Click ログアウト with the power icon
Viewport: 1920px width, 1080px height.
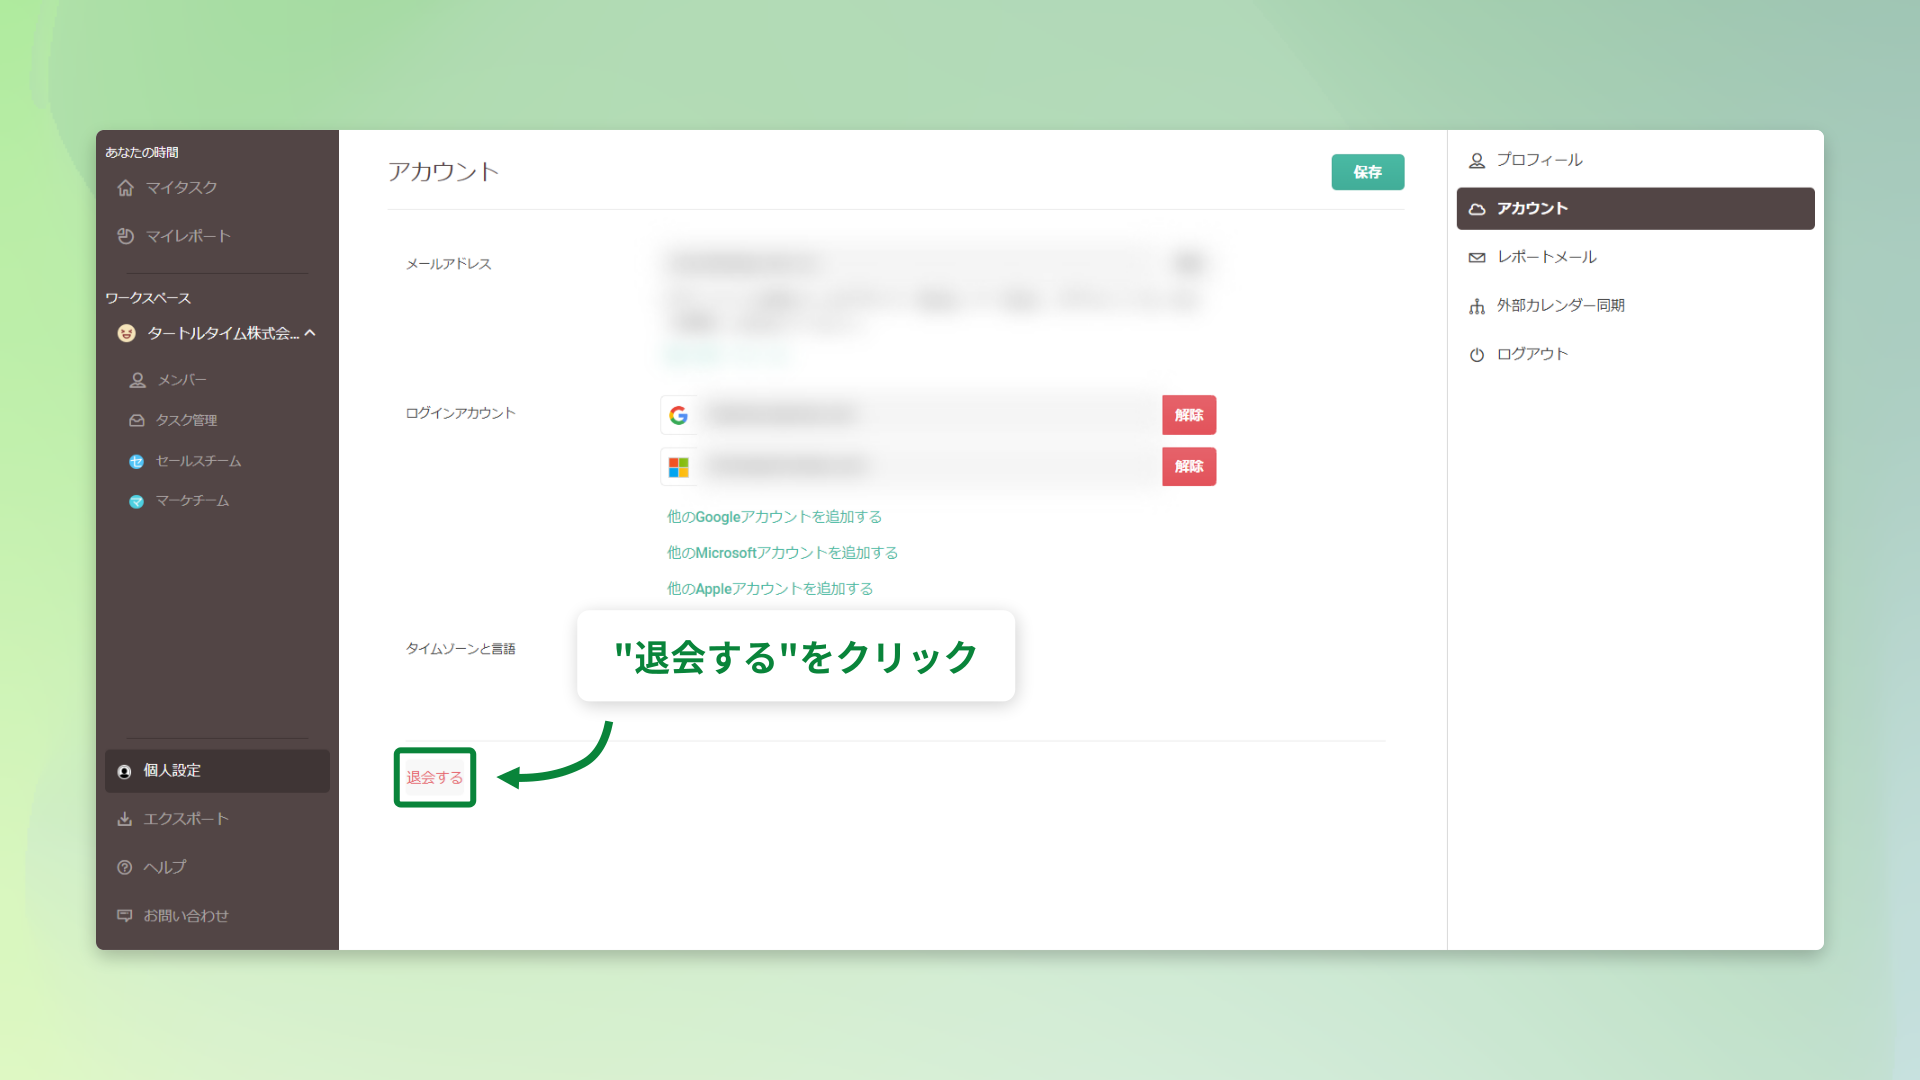tap(1532, 353)
